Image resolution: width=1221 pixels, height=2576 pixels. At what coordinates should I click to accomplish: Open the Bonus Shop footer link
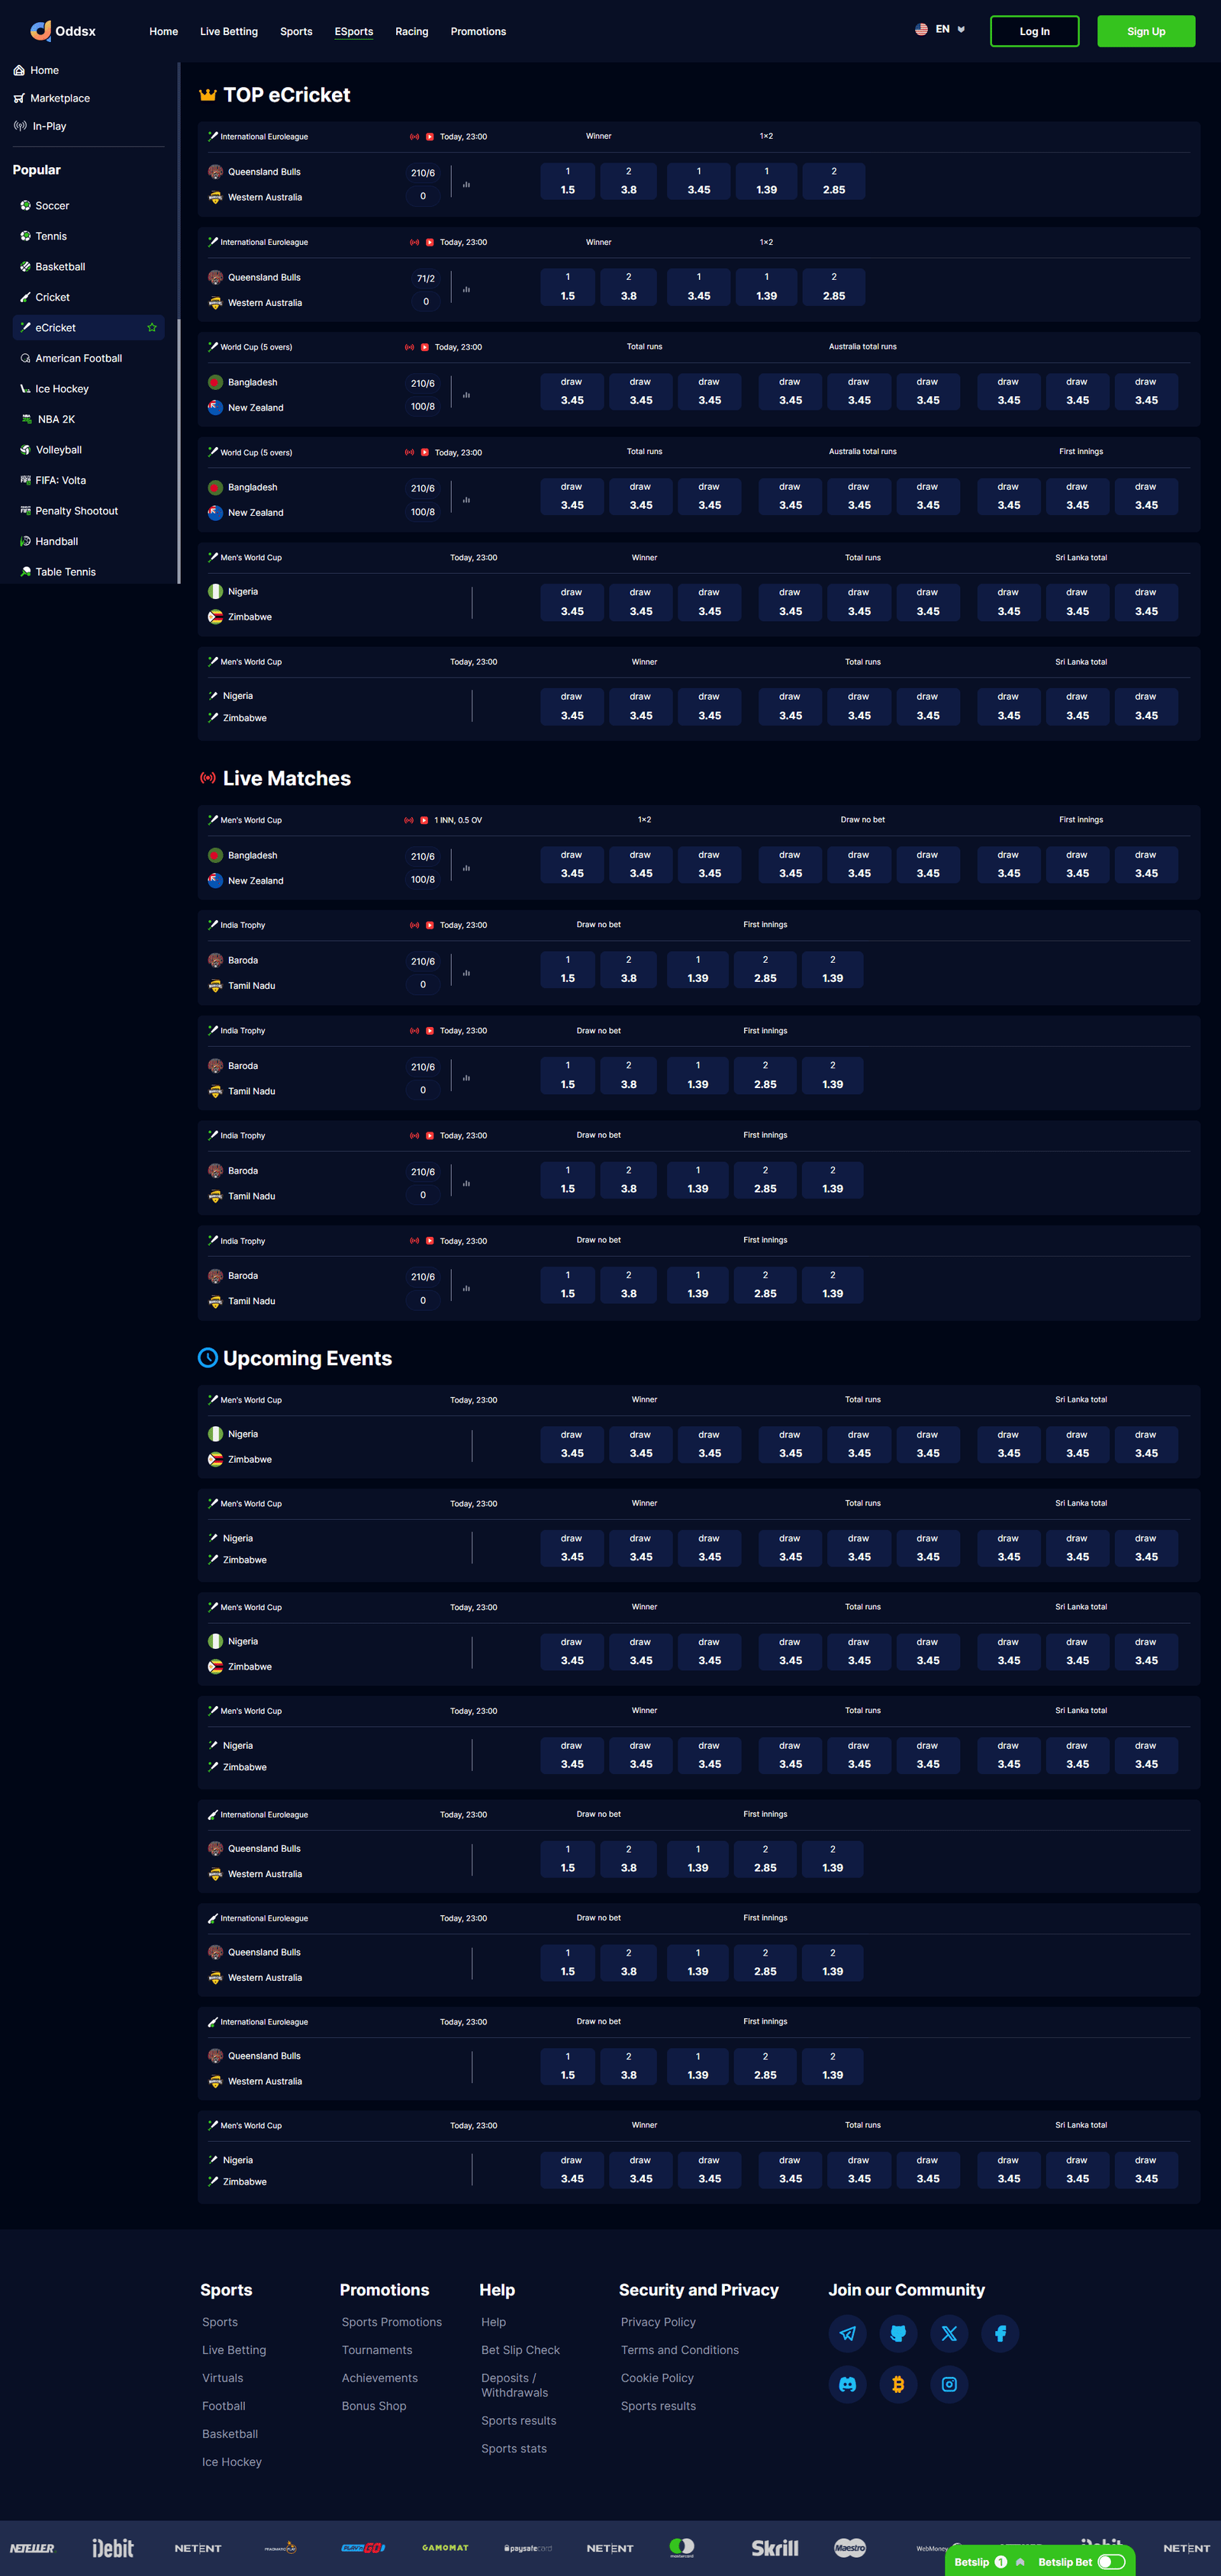[x=374, y=2406]
